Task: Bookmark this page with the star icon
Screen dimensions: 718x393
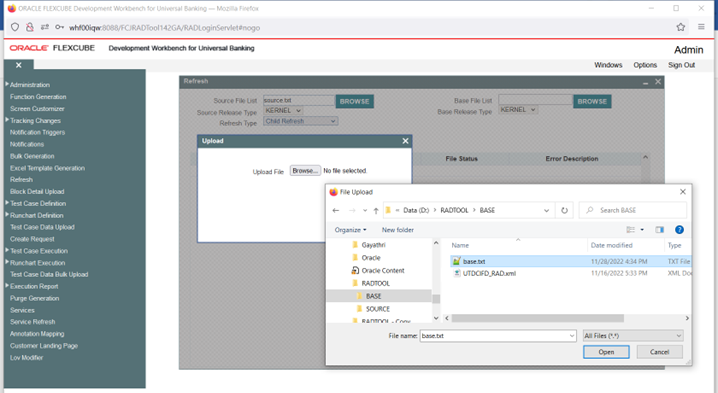Action: point(681,27)
